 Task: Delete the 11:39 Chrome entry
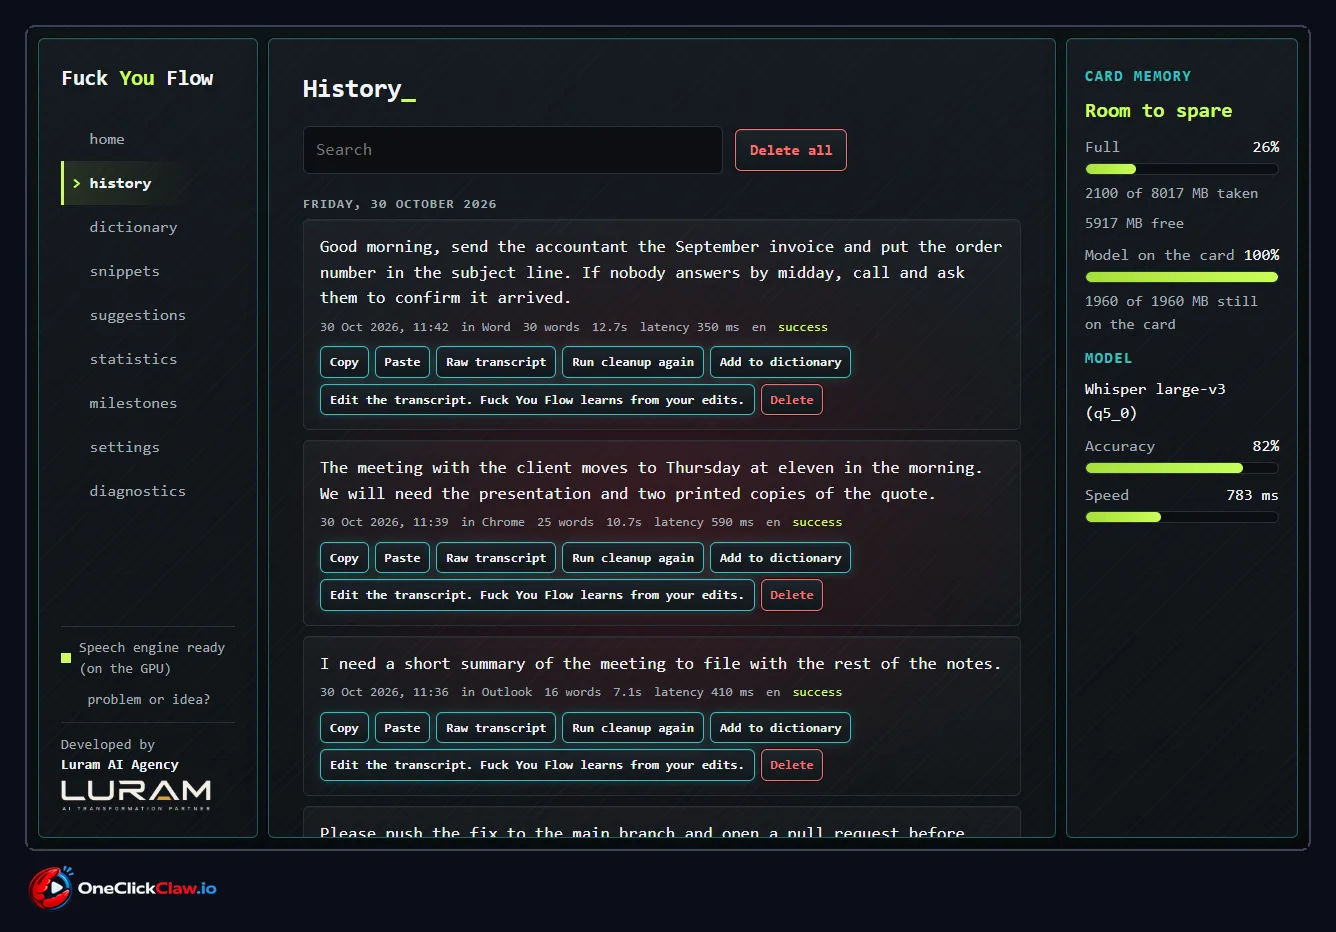(x=792, y=595)
